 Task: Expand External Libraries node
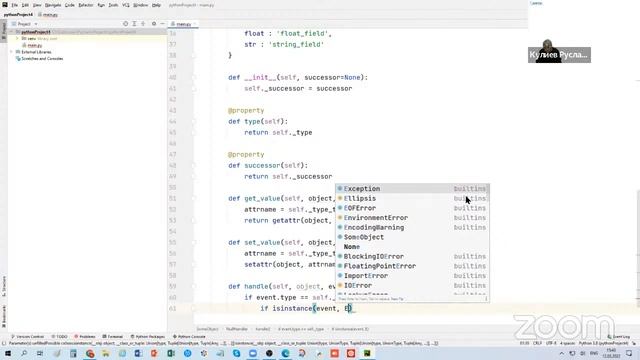click(x=12, y=52)
